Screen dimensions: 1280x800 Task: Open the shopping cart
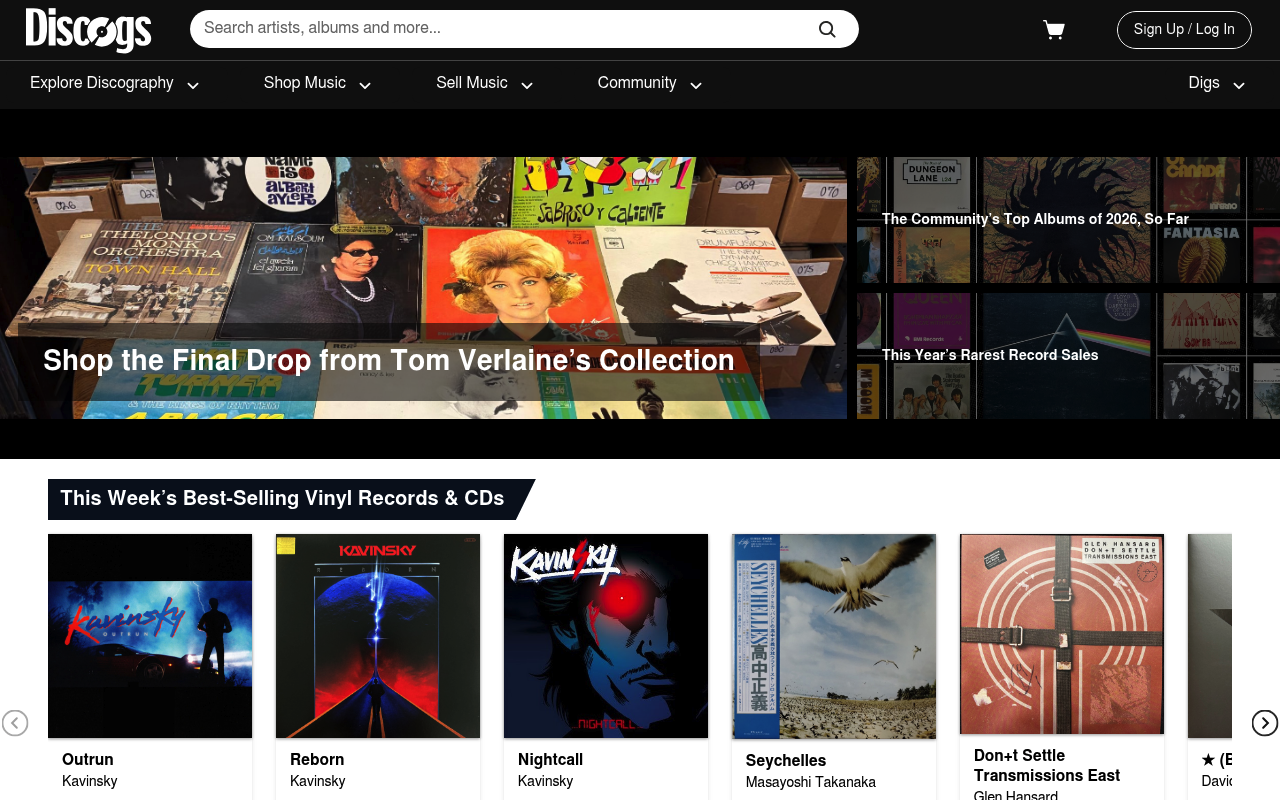tap(1054, 30)
